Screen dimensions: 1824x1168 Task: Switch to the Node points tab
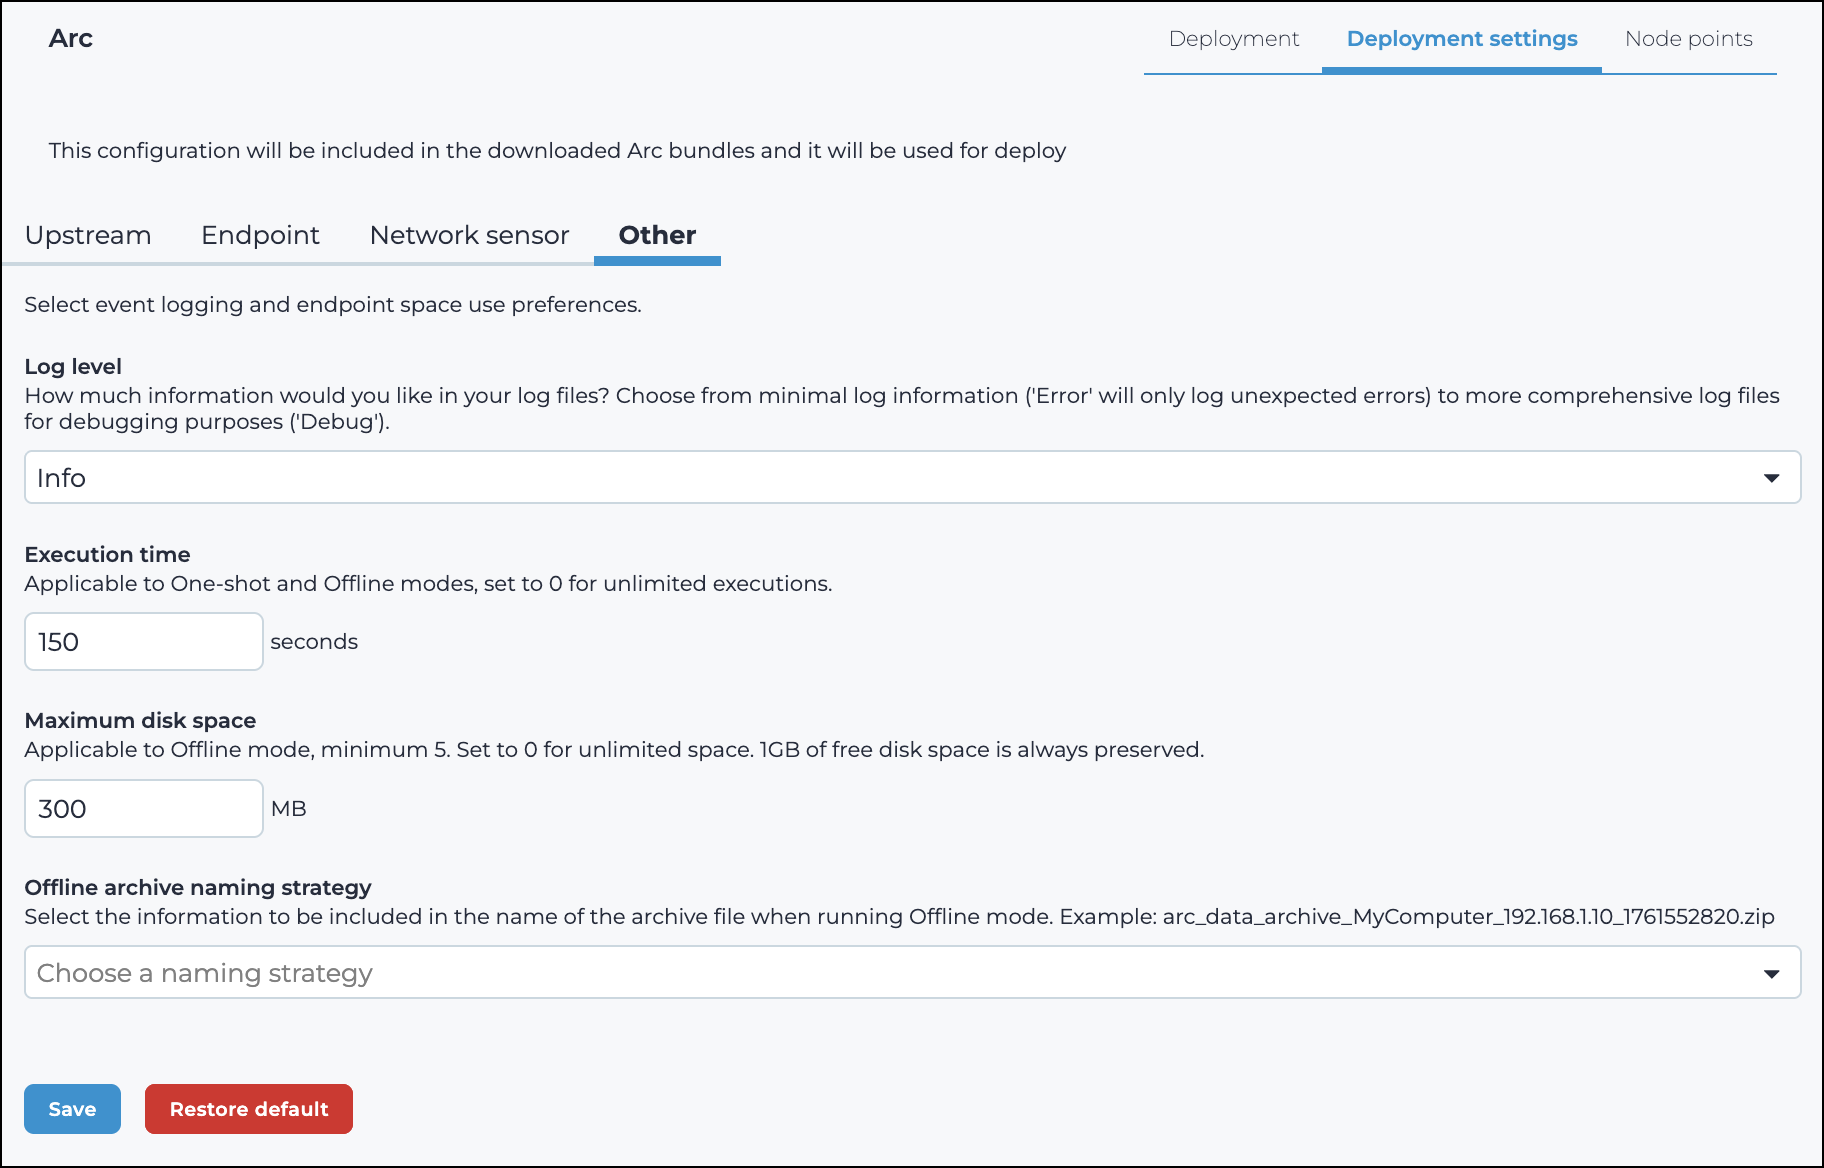click(1689, 39)
